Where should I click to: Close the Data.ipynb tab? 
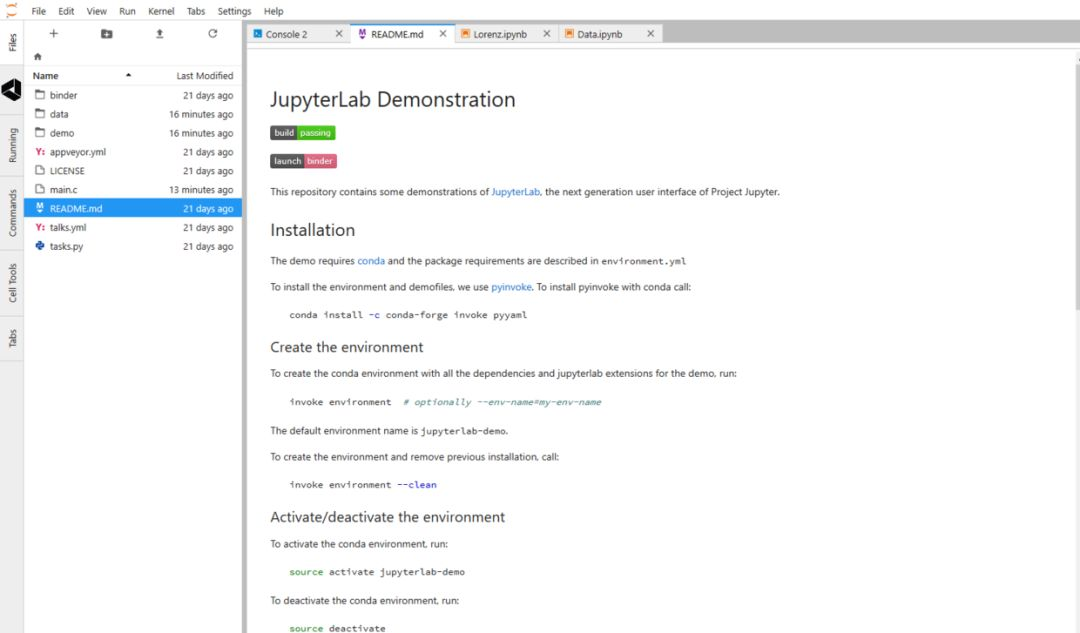click(651, 34)
